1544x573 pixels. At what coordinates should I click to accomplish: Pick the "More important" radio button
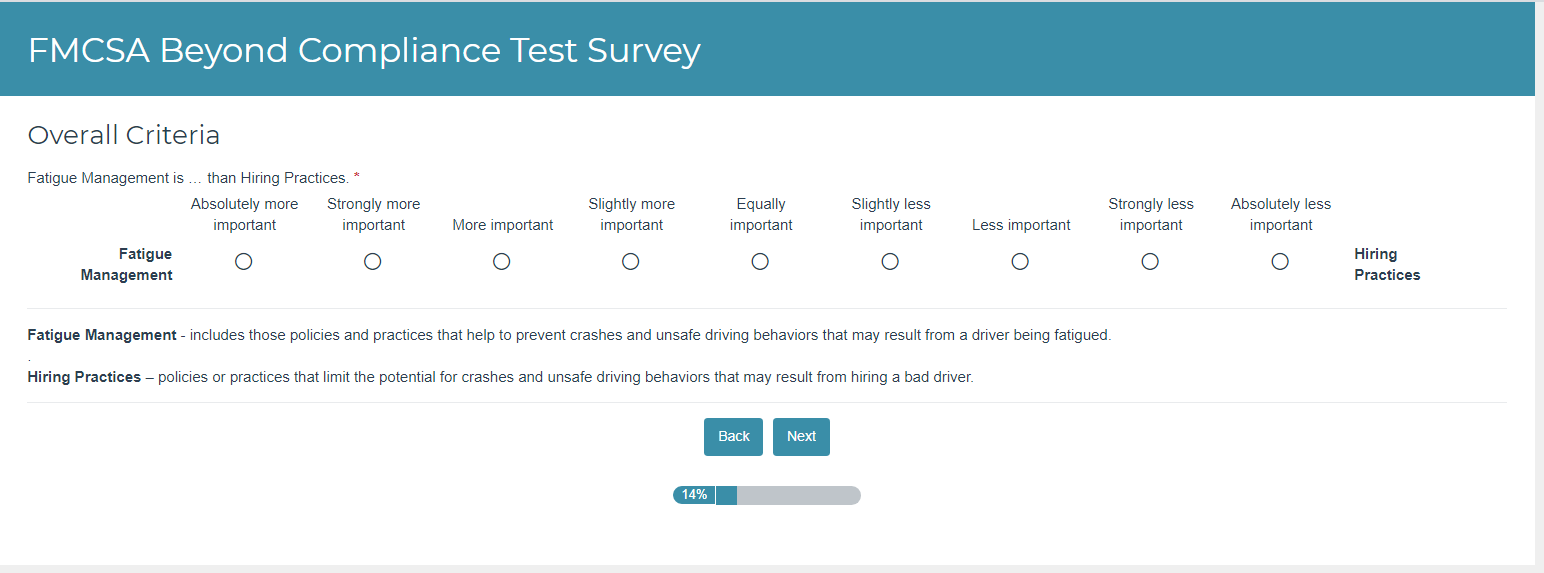point(502,261)
